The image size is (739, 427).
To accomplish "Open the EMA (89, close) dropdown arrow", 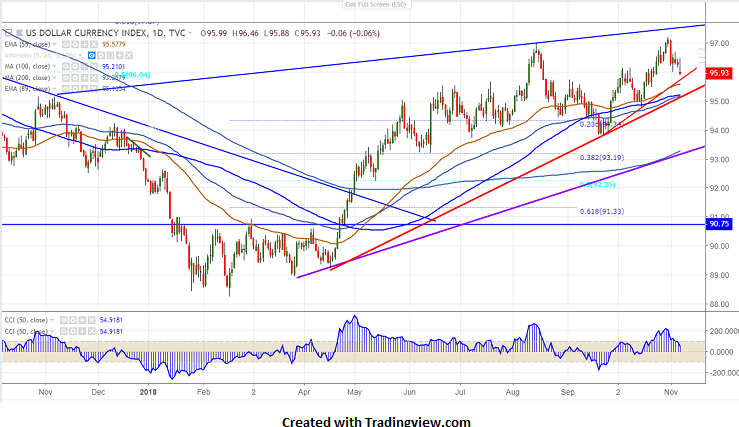I will point(55,89).
